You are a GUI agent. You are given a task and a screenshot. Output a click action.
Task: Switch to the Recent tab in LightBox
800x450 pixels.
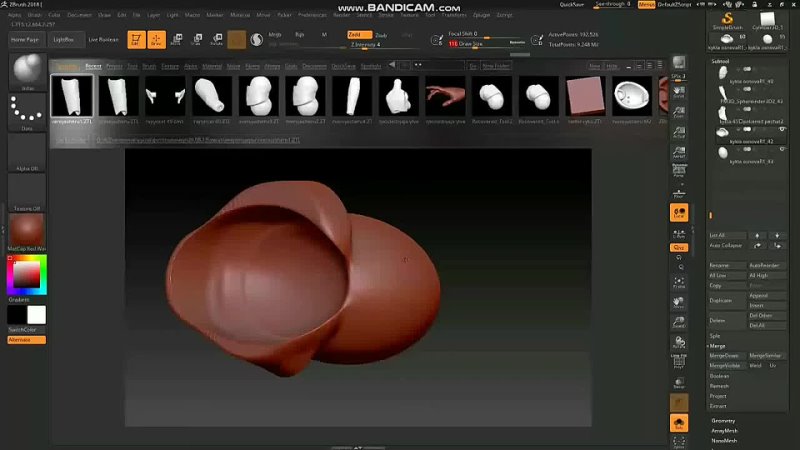[x=93, y=66]
